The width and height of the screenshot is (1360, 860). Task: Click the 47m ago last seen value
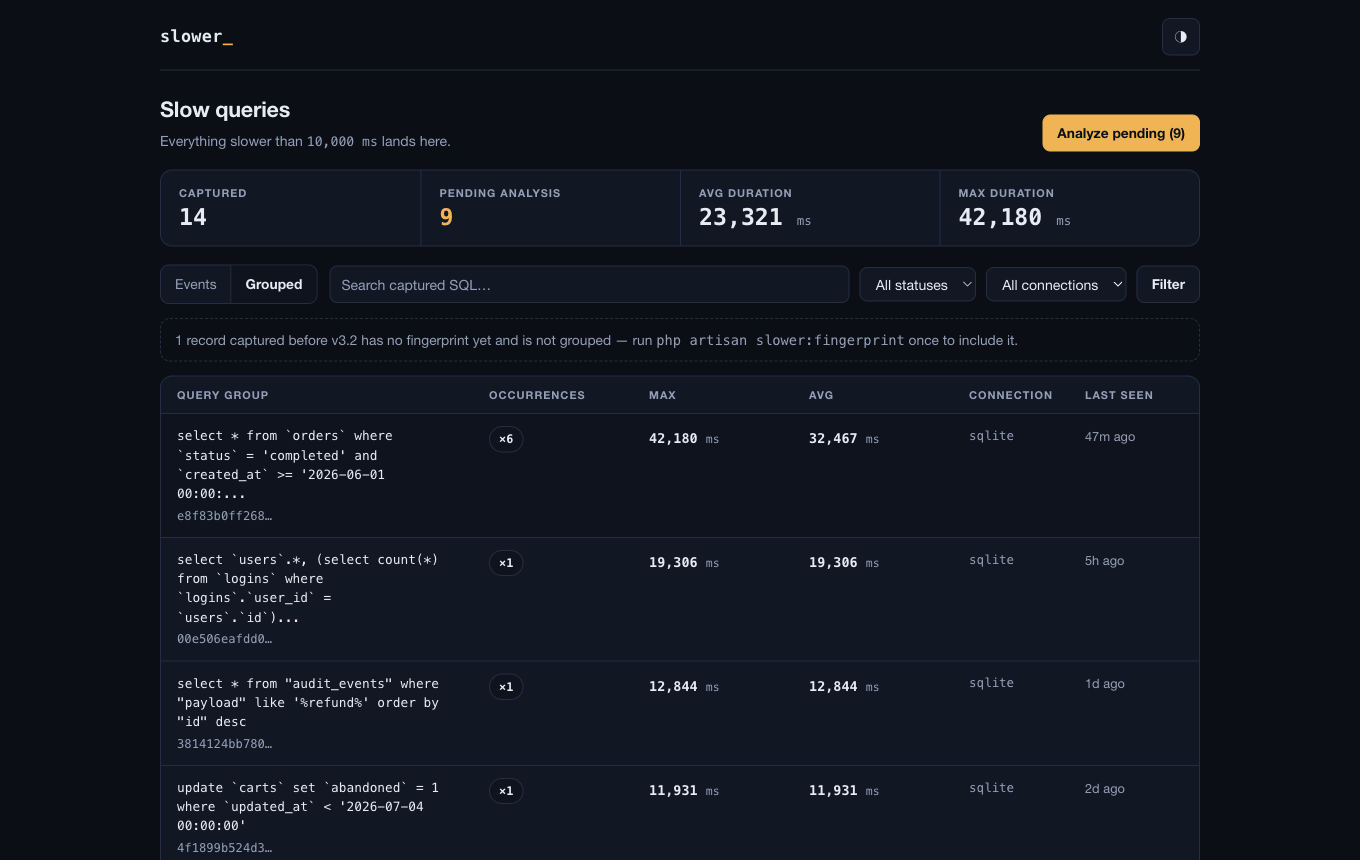(x=1110, y=437)
